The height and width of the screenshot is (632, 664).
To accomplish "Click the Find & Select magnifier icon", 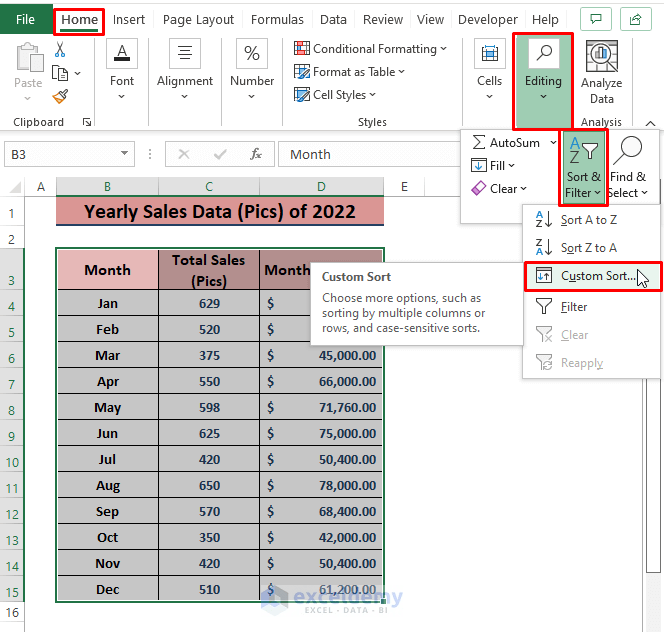I will tap(628, 150).
